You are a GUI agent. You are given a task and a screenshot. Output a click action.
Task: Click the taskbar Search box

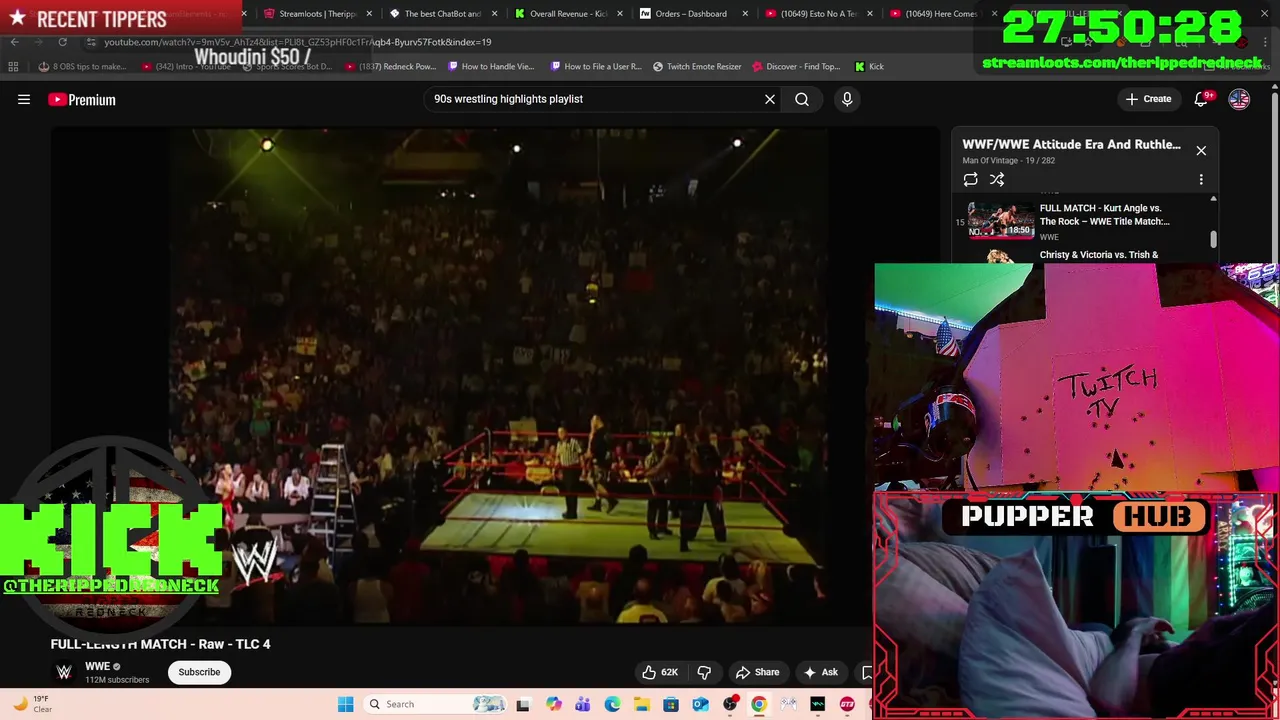click(x=435, y=704)
